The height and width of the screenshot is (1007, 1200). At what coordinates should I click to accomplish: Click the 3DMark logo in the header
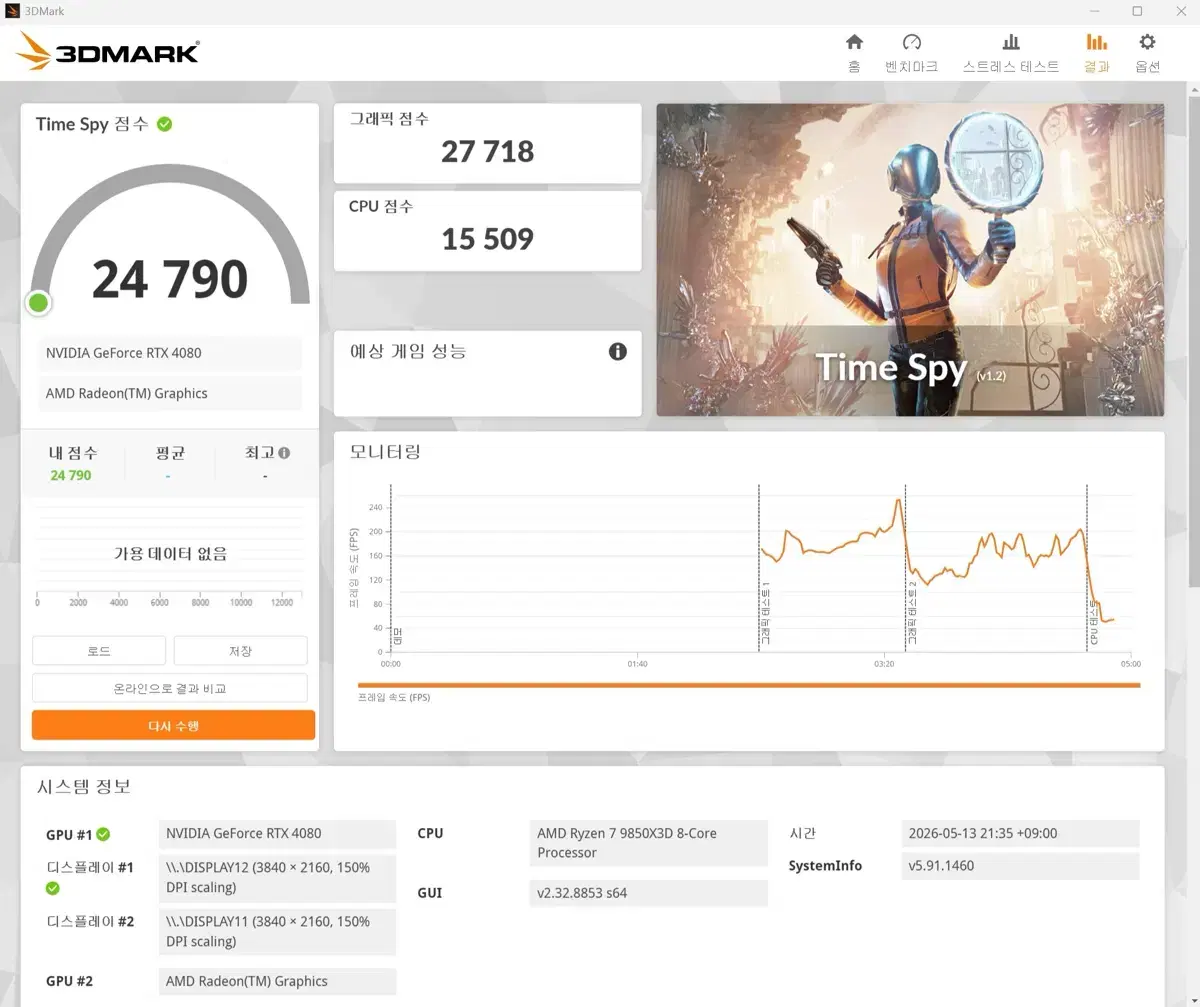(108, 50)
